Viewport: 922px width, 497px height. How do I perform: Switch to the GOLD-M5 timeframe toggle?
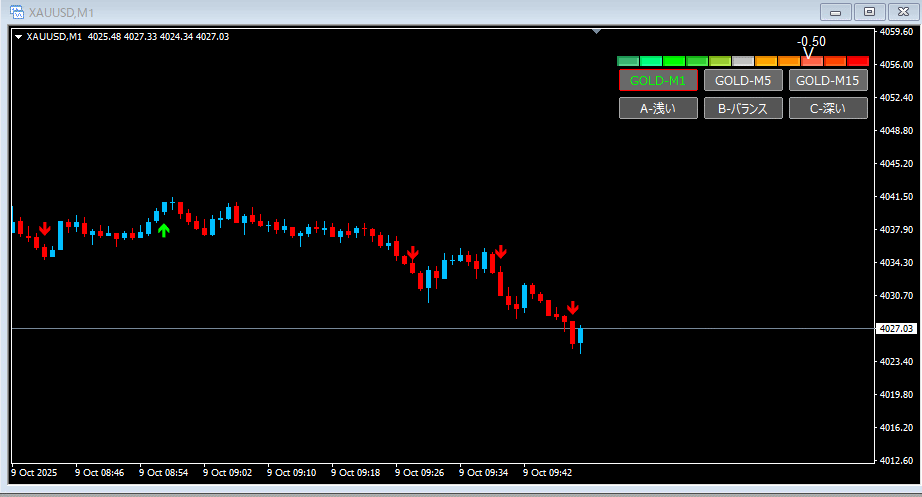tap(743, 80)
